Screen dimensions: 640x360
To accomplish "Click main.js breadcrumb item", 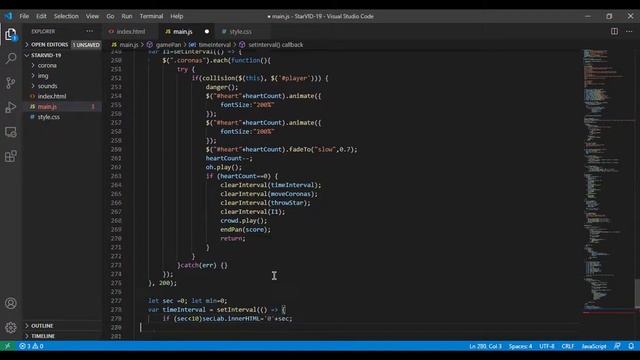I will point(129,44).
